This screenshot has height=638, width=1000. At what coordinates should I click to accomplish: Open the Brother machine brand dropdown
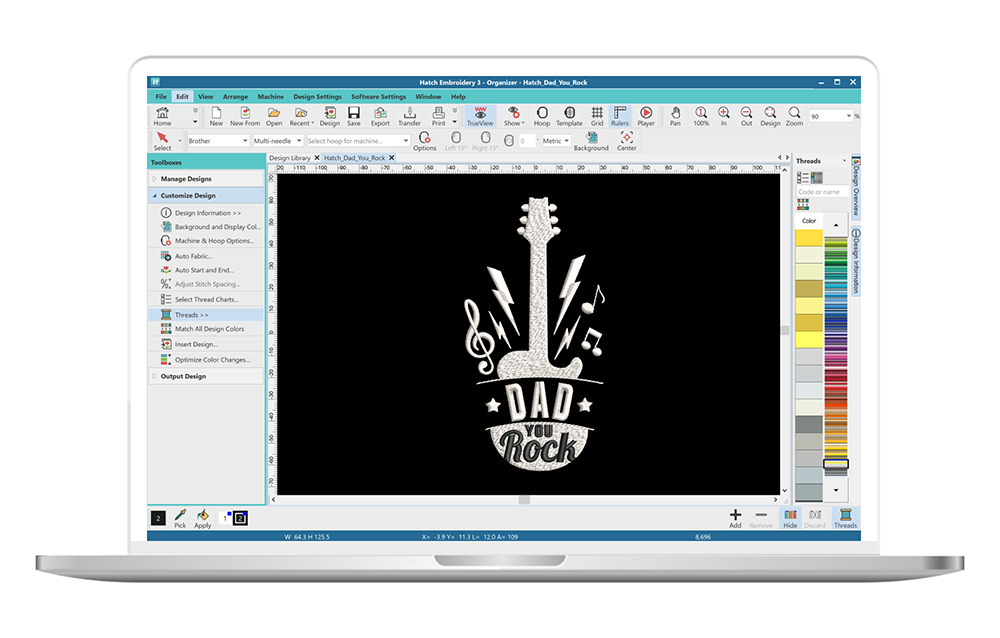217,141
